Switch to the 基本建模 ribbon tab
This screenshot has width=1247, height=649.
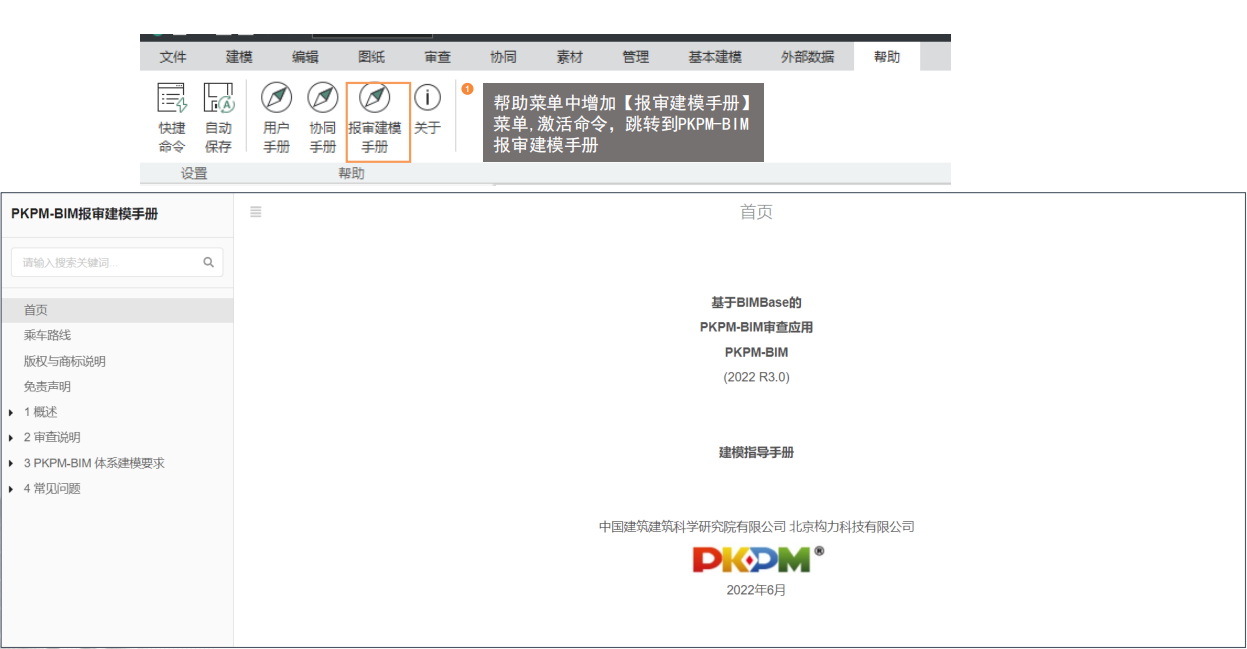click(715, 57)
